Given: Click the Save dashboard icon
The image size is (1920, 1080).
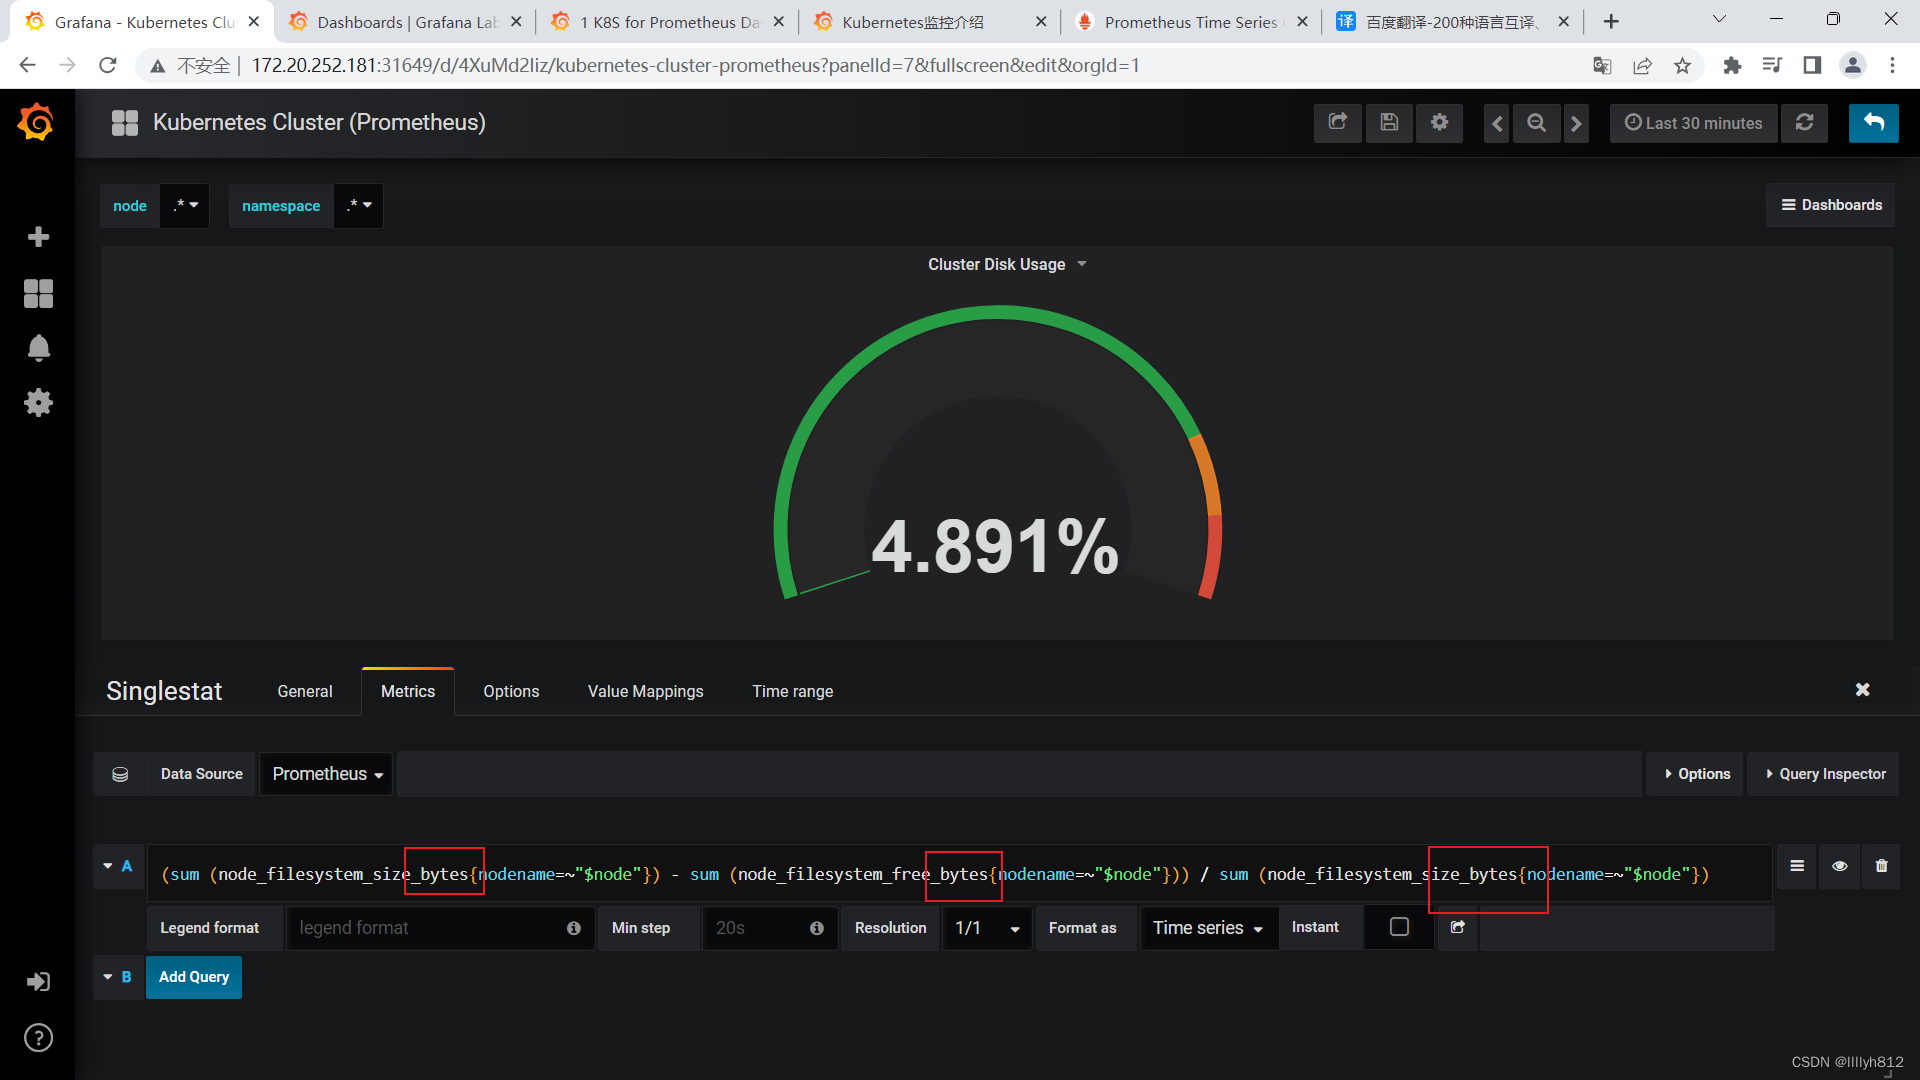Looking at the screenshot, I should coord(1389,123).
